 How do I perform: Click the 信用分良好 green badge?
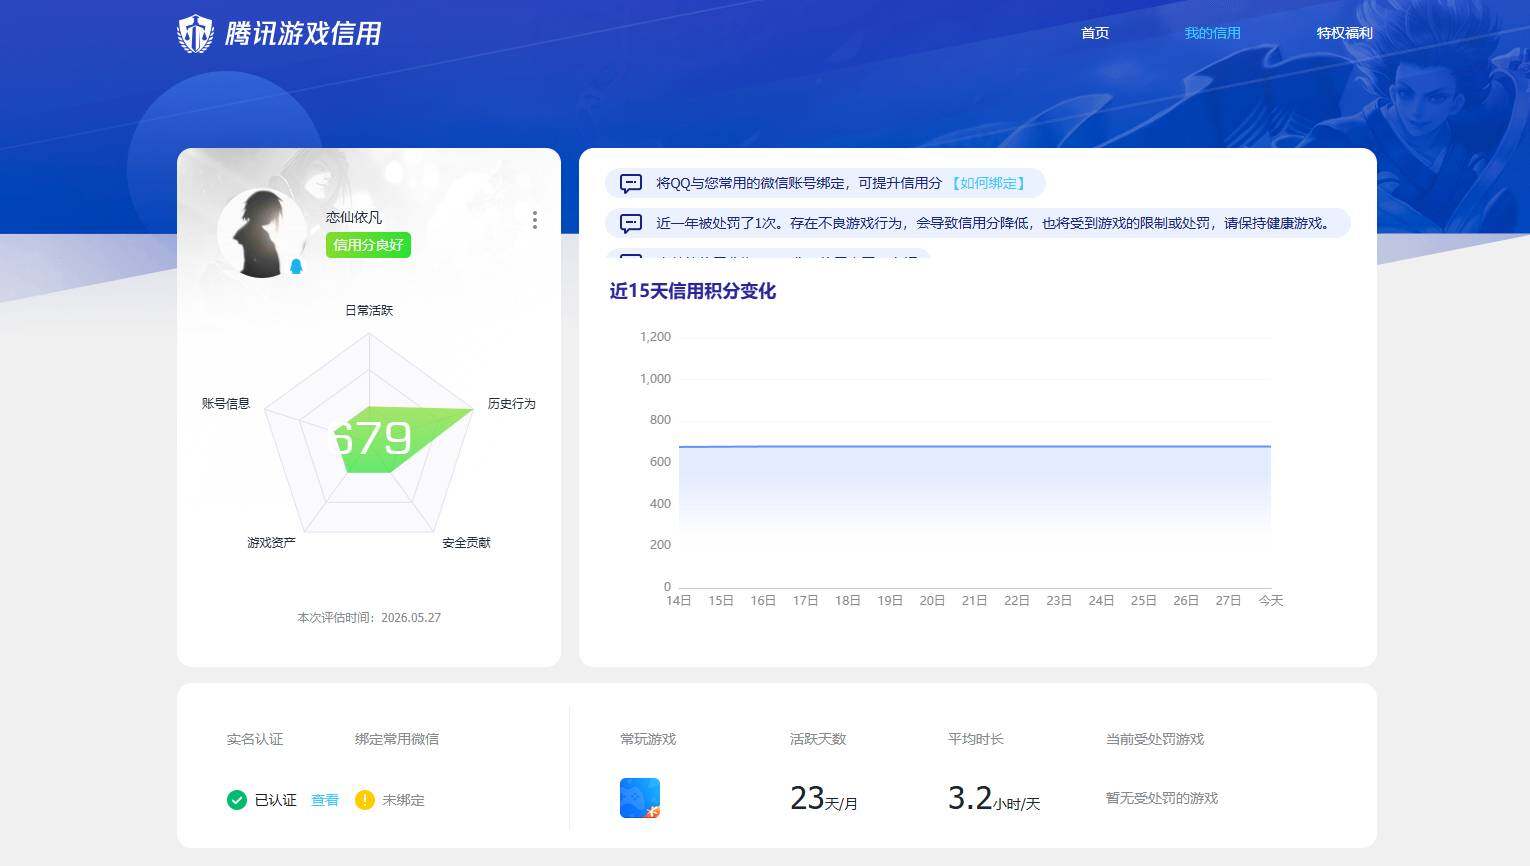click(x=368, y=245)
